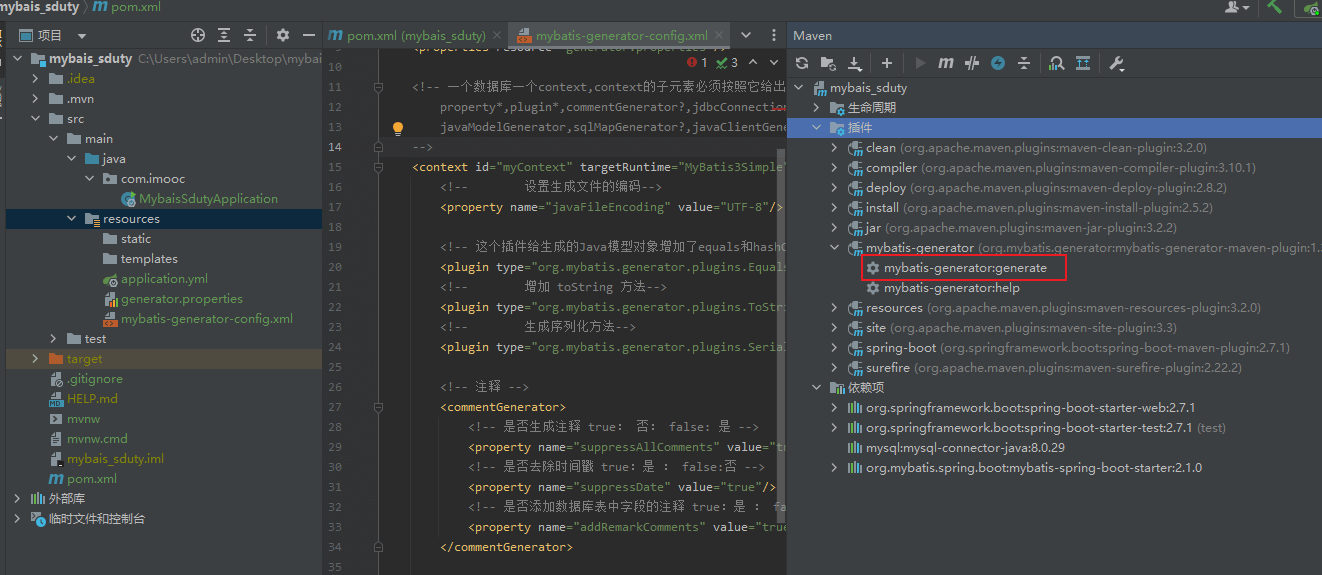This screenshot has width=1322, height=575.
Task: Click fold marker on context line 15
Action: pyautogui.click(x=379, y=167)
